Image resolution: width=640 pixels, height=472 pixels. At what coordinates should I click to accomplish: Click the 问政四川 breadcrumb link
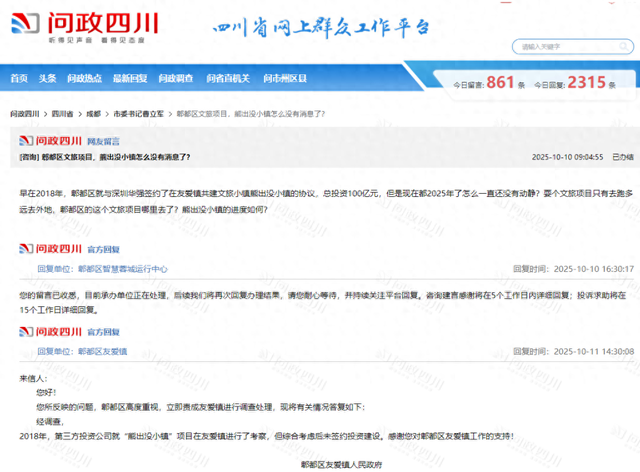[25, 114]
